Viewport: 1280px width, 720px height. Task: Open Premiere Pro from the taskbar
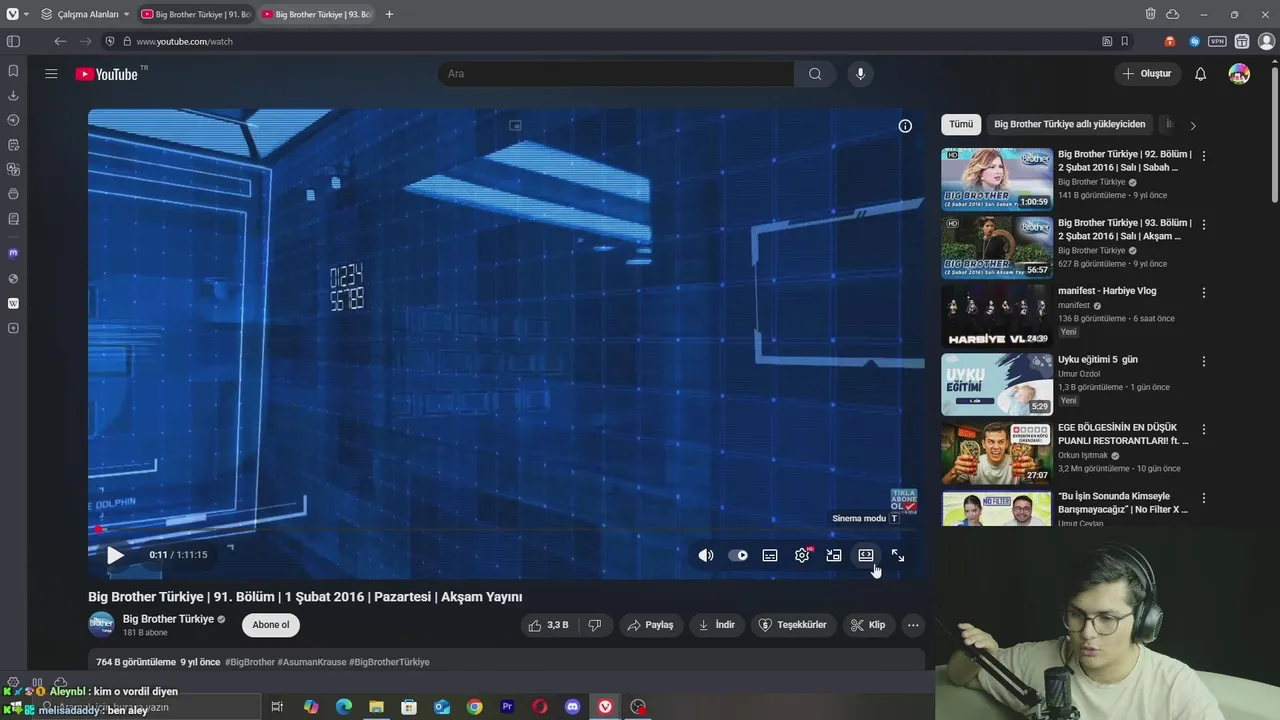click(507, 707)
